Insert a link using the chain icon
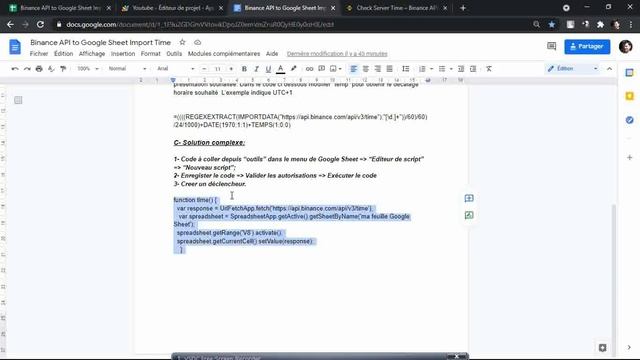Viewport: 640px width, 360px height. [309, 69]
